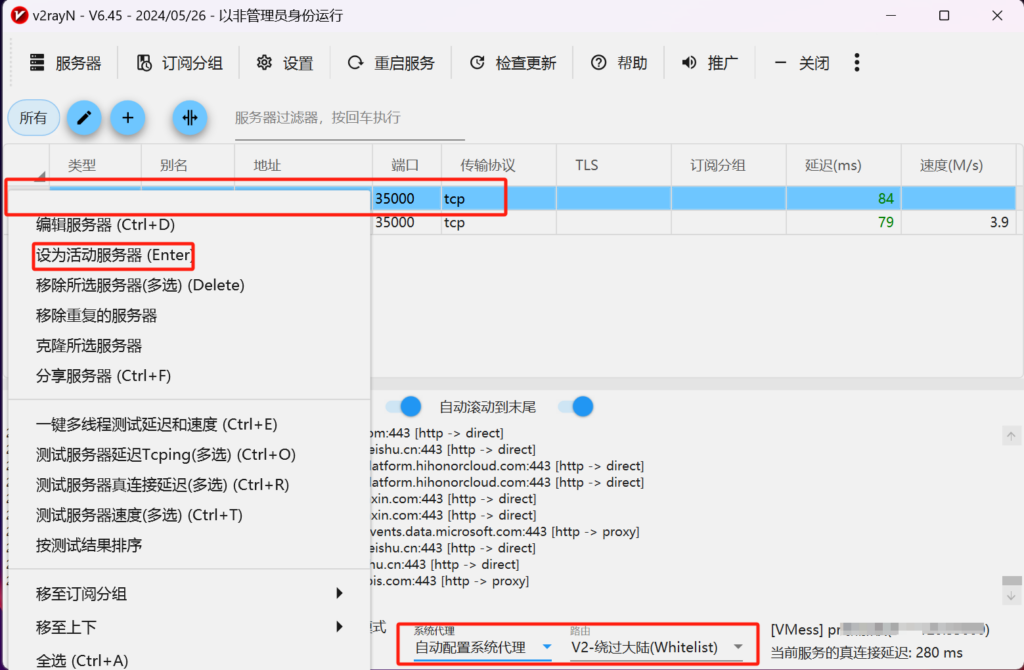Click the blue plus add button

click(x=127, y=118)
